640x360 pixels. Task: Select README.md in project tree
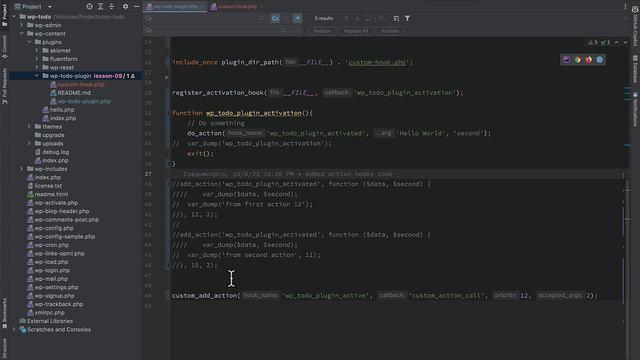tap(74, 93)
